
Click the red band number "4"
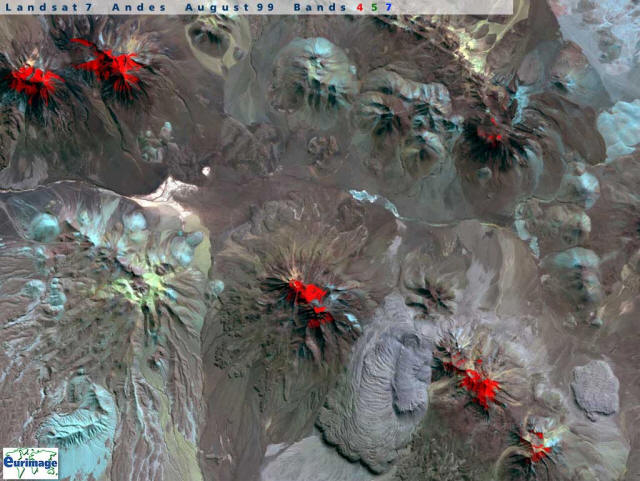point(360,7)
